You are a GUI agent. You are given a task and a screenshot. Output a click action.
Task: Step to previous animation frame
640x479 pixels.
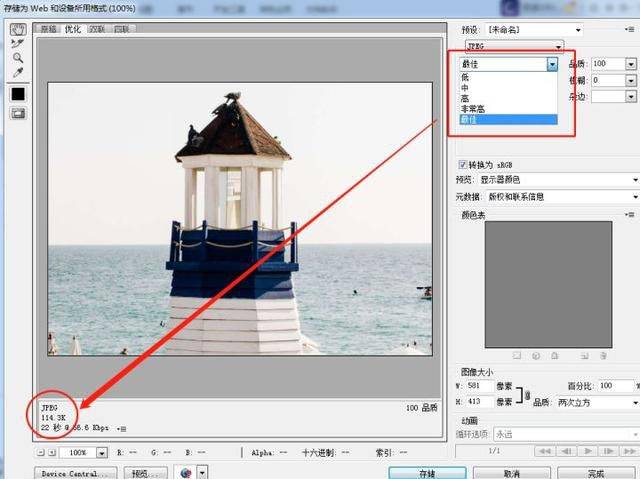(566, 451)
